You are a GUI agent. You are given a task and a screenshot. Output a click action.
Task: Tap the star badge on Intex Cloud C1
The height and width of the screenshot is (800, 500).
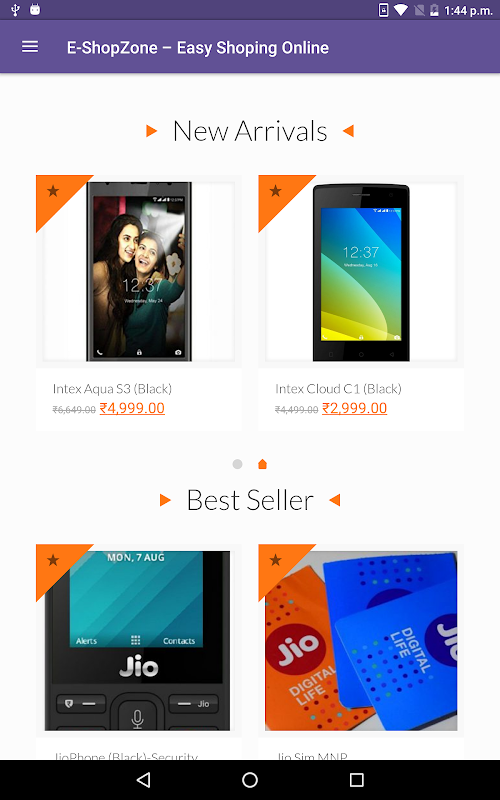point(276,191)
